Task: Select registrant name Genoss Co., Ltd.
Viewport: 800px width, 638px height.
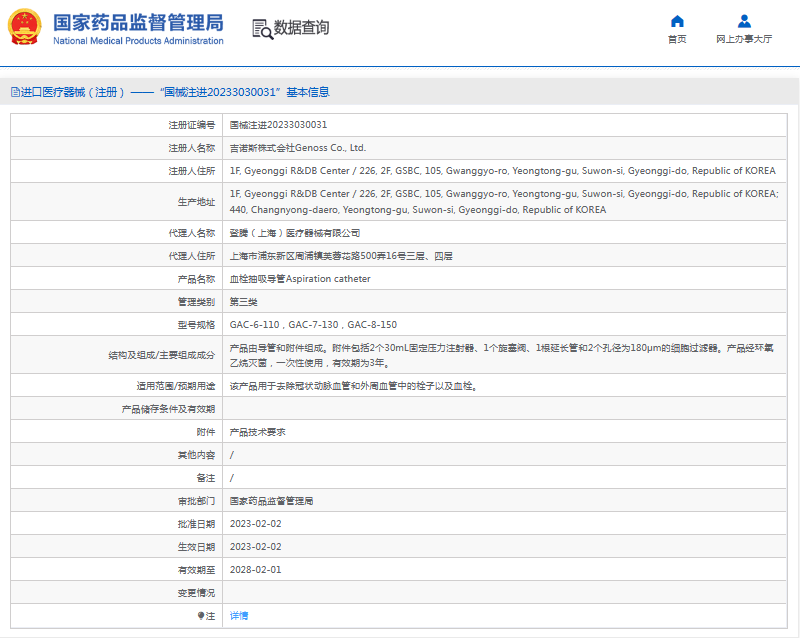Action: 297,148
